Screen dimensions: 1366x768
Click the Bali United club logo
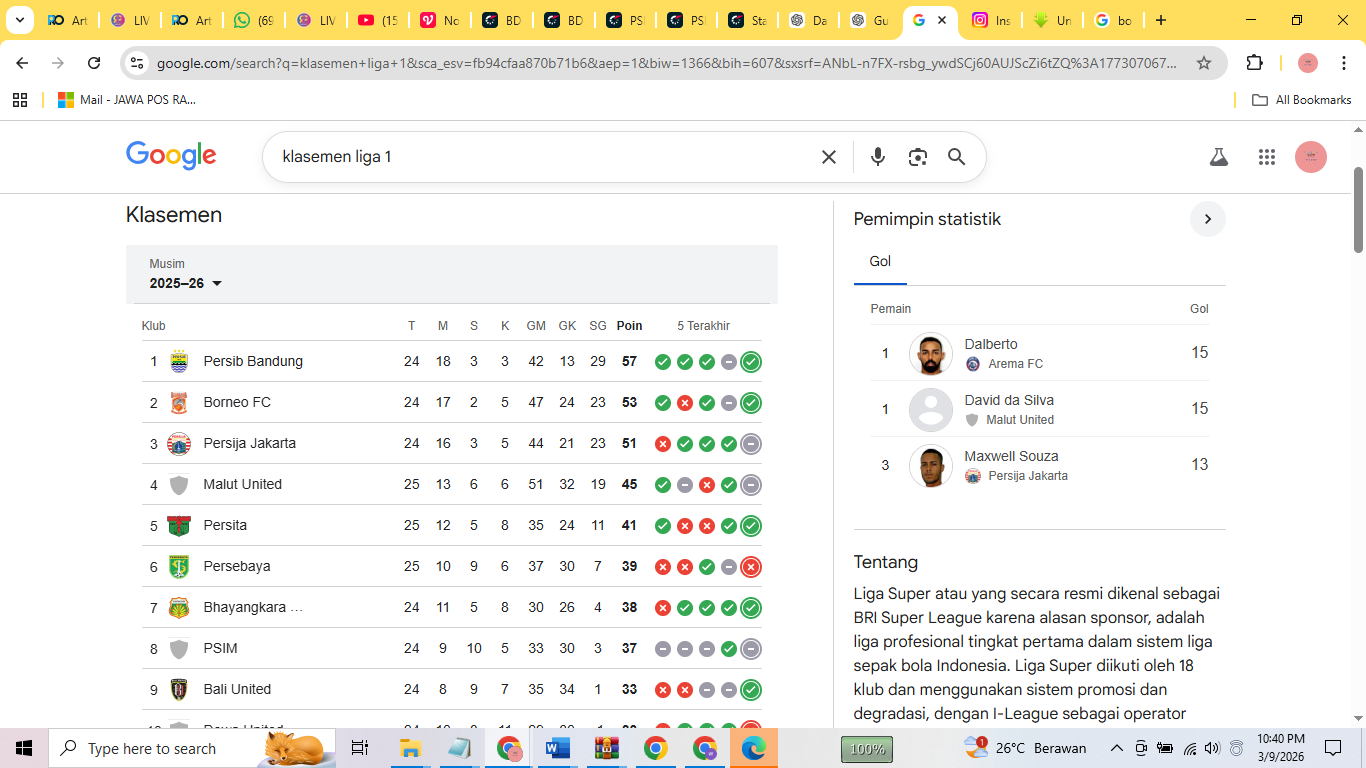coord(179,689)
